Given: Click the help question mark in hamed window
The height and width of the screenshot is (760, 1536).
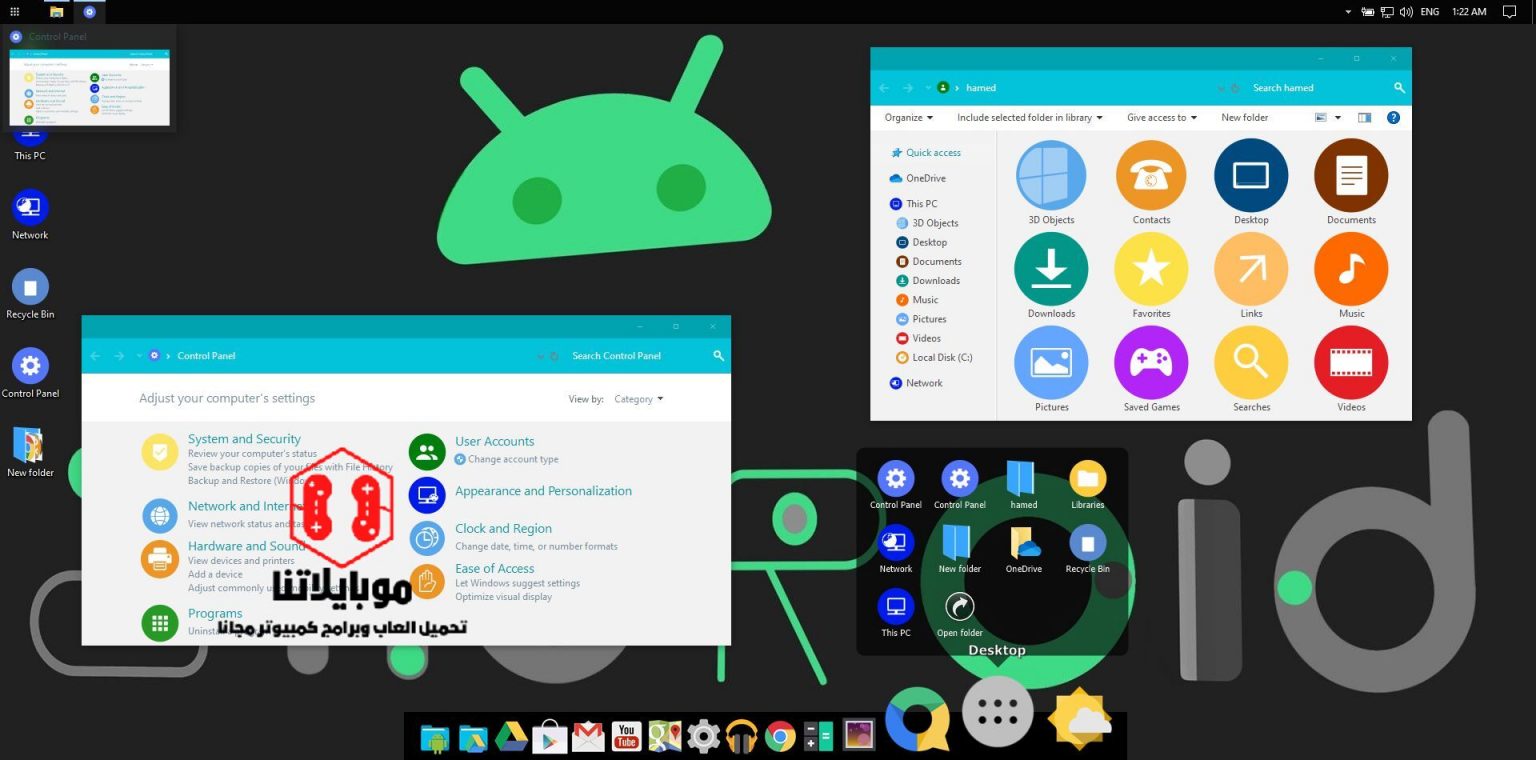Looking at the screenshot, I should pyautogui.click(x=1393, y=117).
